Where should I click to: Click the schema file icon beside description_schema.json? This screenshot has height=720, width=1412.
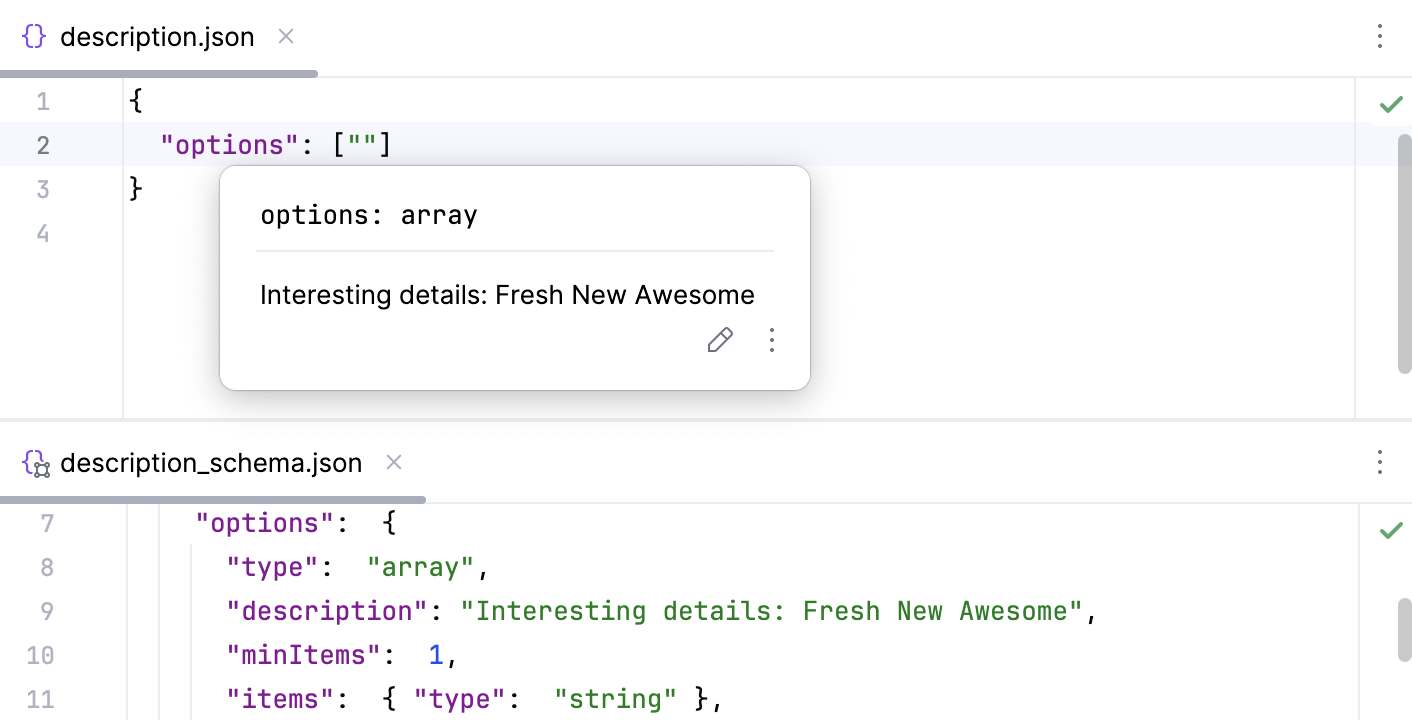33,462
